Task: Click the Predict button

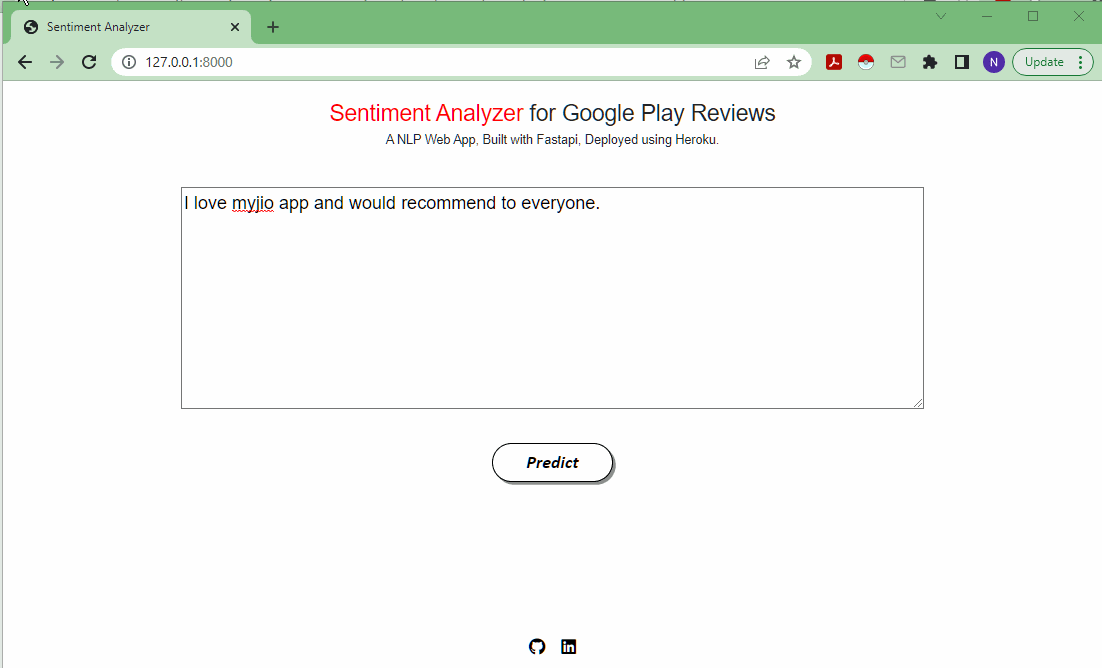Action: [x=552, y=463]
